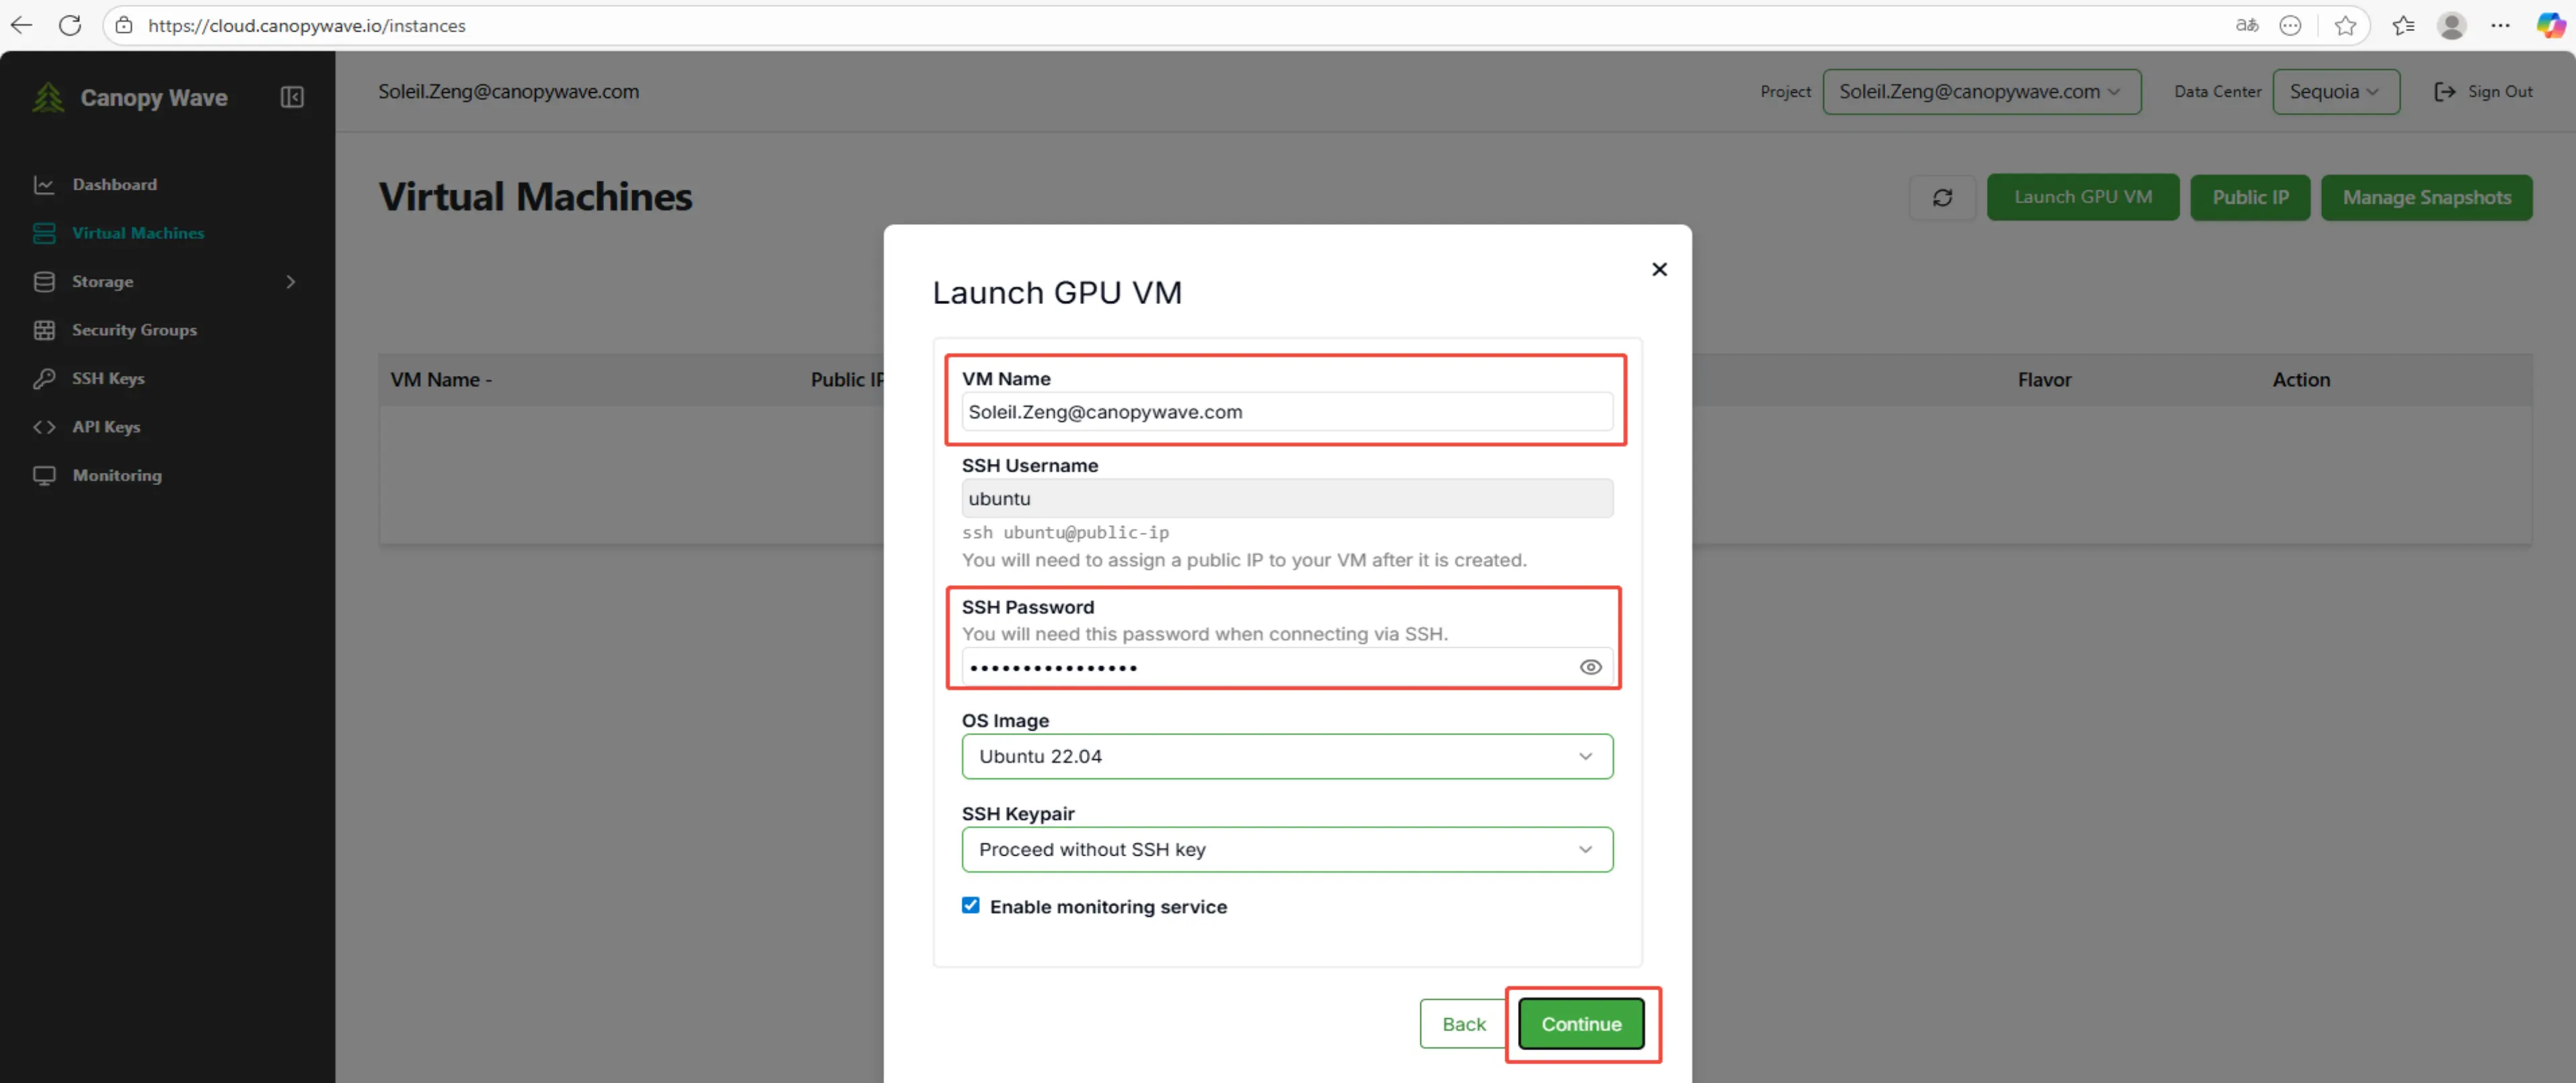
Task: Uncheck Enable monitoring service checkbox
Action: click(x=970, y=905)
